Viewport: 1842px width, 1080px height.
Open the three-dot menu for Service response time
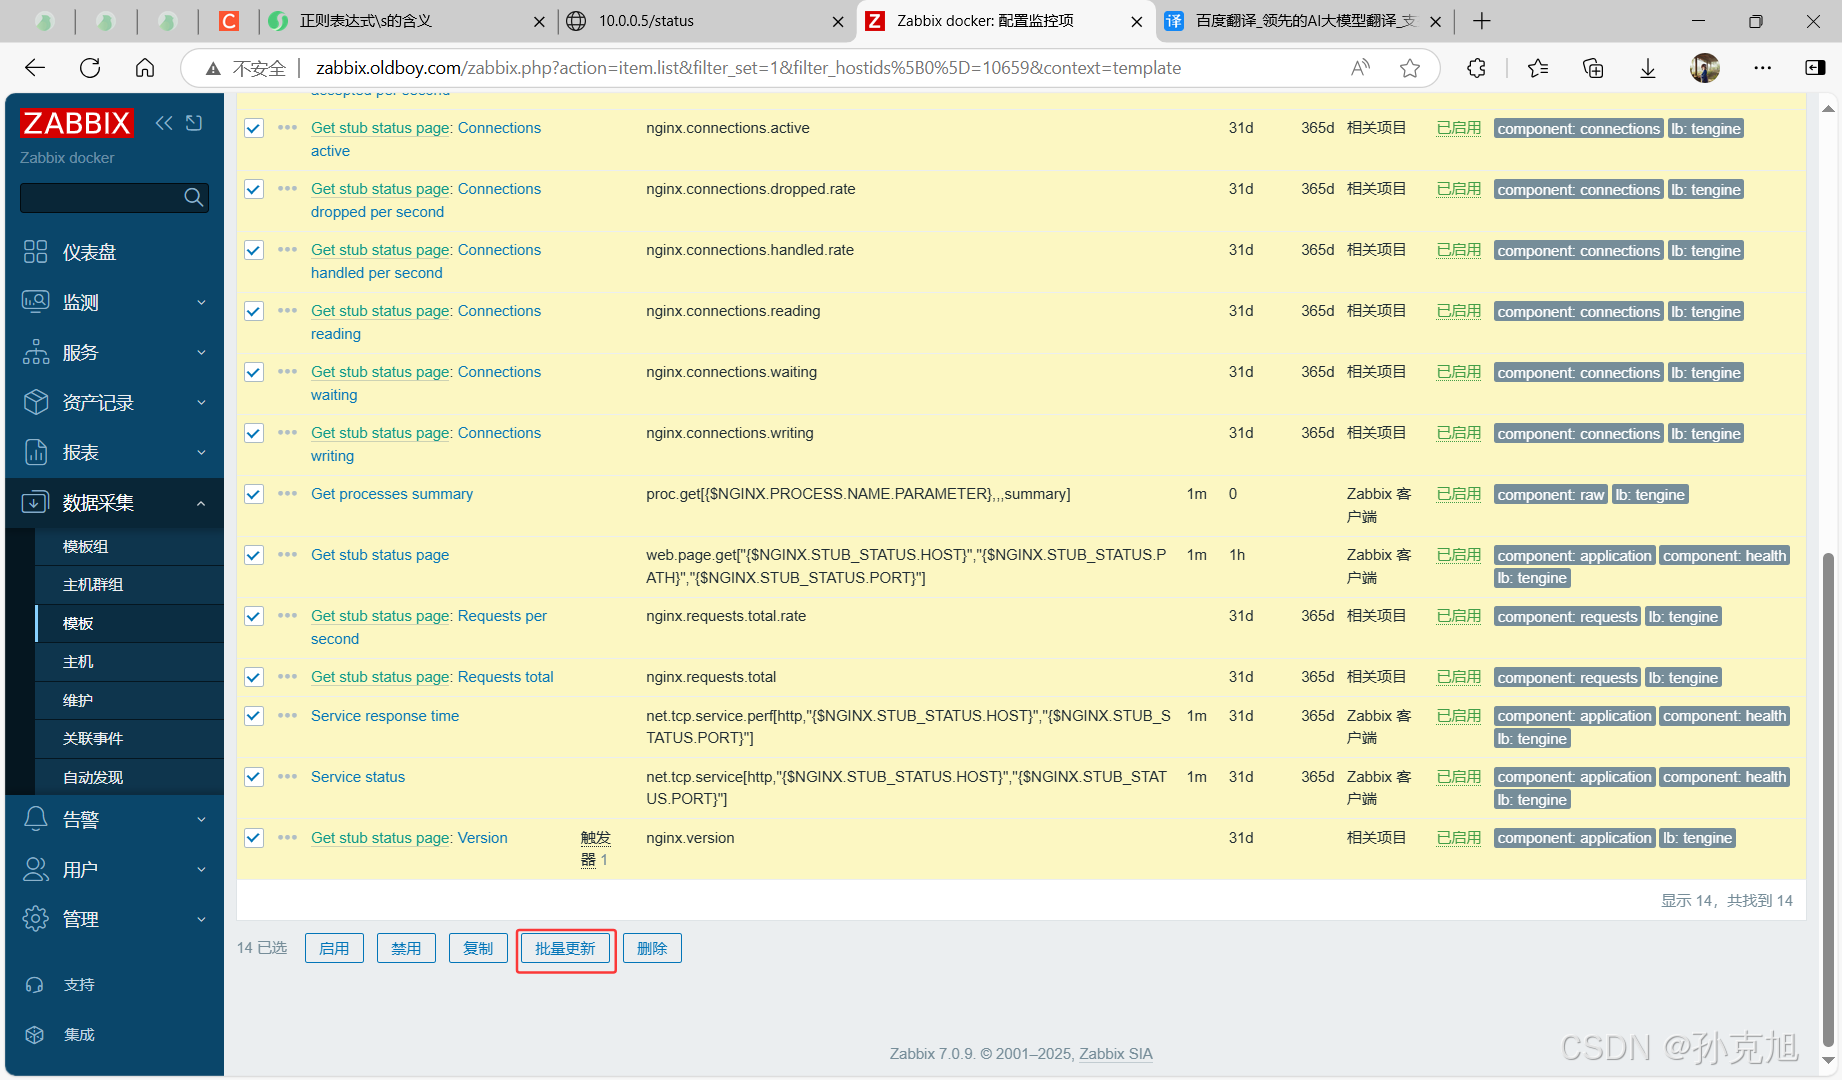point(288,715)
